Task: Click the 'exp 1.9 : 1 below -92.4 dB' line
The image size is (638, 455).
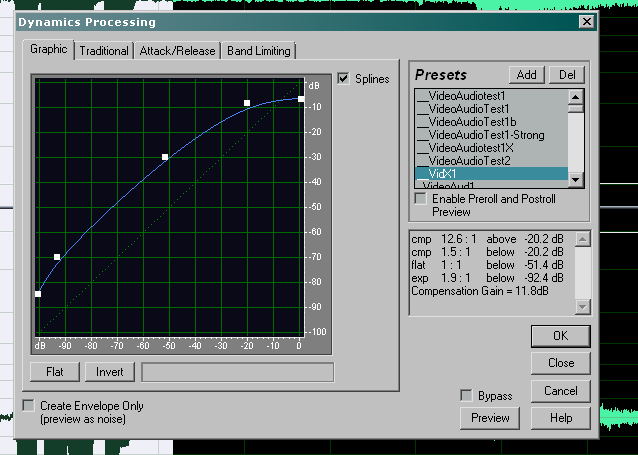Action: coord(487,278)
